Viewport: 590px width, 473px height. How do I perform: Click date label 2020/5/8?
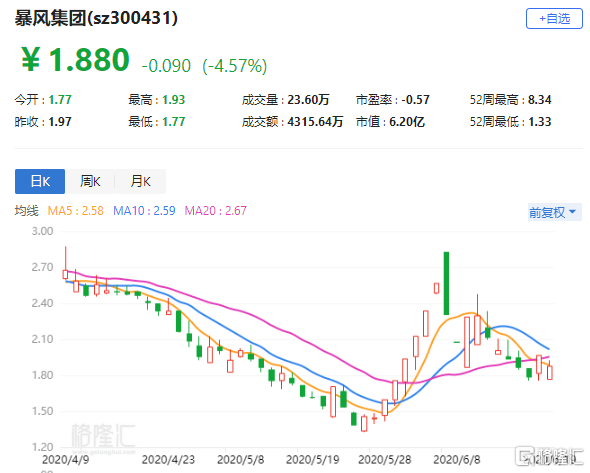241,459
